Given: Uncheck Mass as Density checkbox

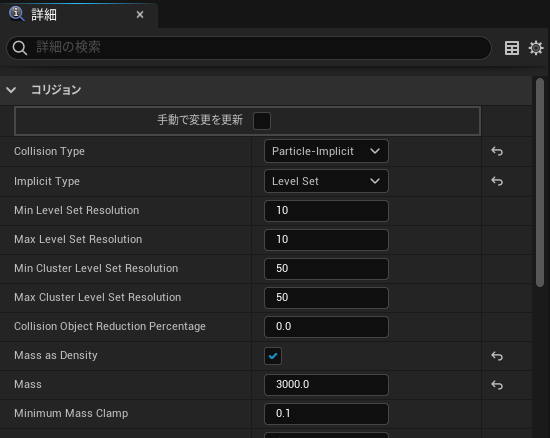Looking at the screenshot, I should [273, 356].
